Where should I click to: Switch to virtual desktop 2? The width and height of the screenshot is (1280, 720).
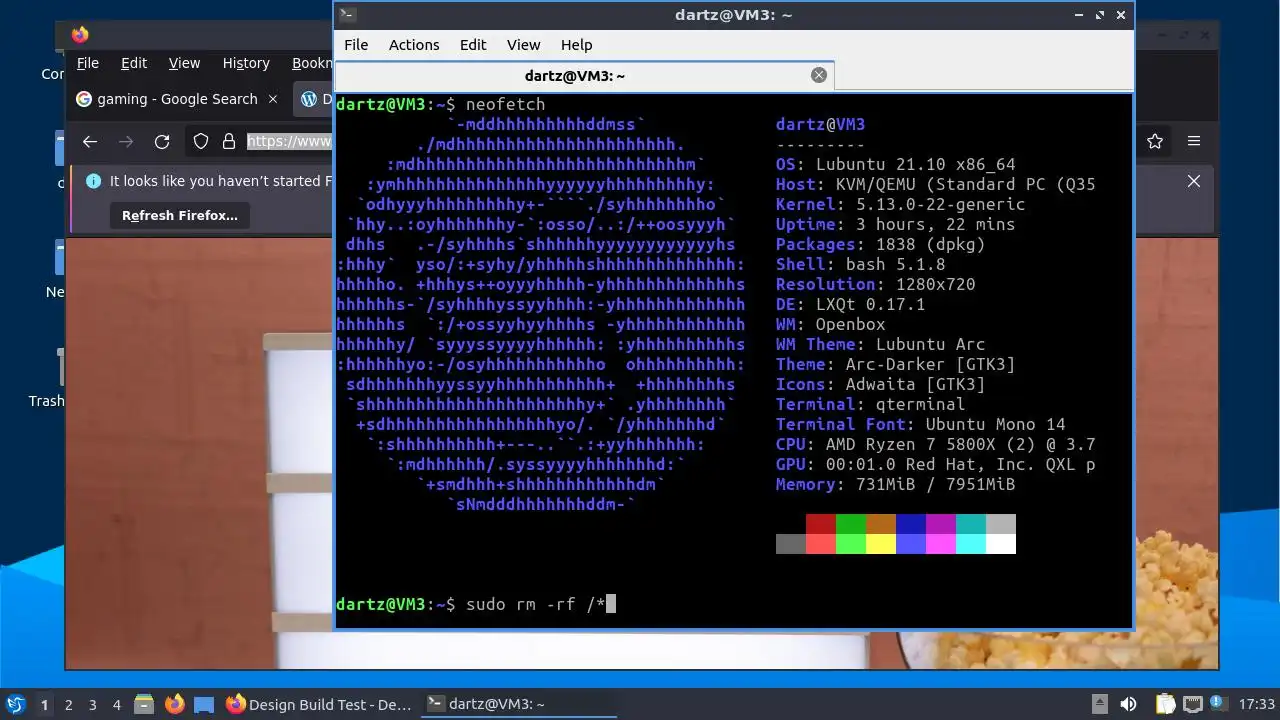[69, 705]
